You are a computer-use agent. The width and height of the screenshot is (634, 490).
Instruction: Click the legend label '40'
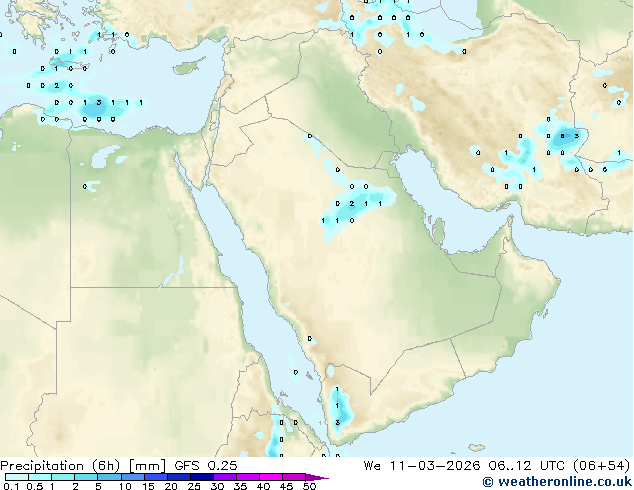coord(263,486)
